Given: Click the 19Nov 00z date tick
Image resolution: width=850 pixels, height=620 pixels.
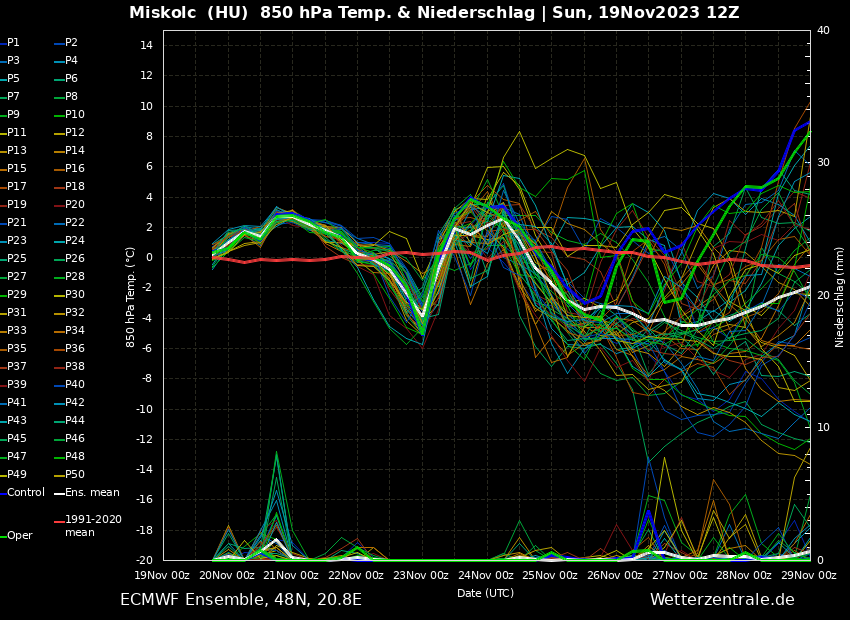Looking at the screenshot, I should [x=162, y=575].
